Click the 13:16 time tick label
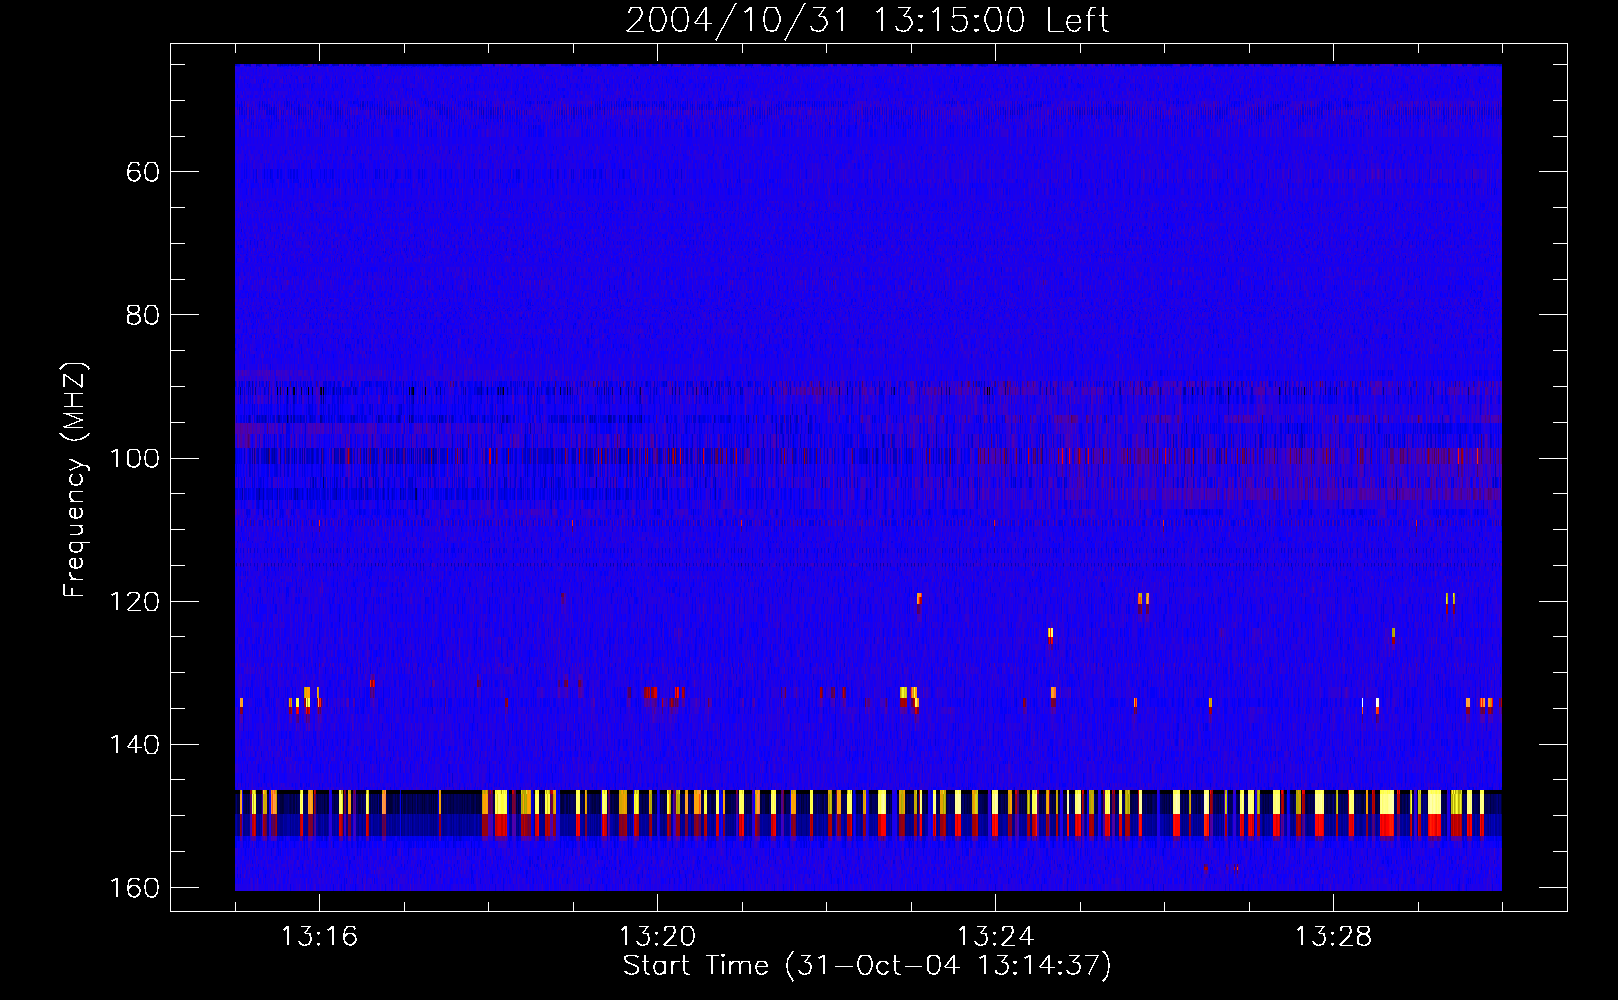Screen dimensions: 1618x1000 point(319,937)
